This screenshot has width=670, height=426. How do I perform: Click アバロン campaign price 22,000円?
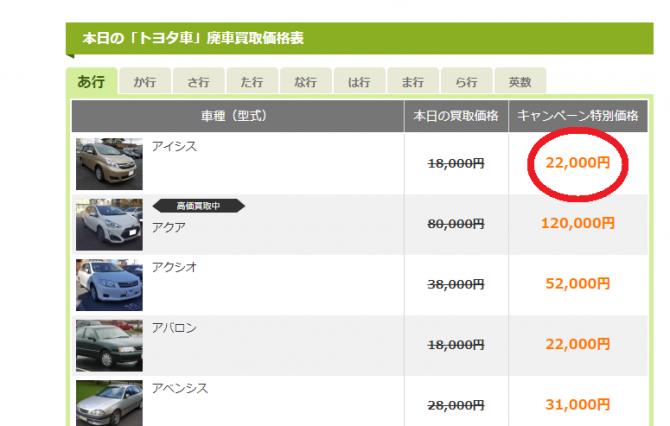tap(578, 344)
